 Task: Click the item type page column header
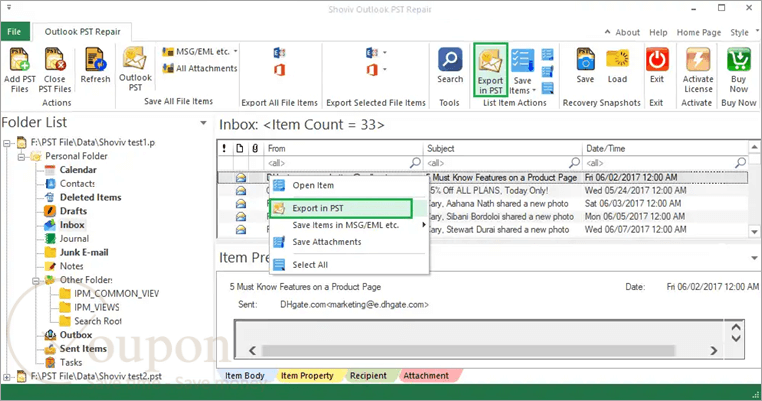240,148
